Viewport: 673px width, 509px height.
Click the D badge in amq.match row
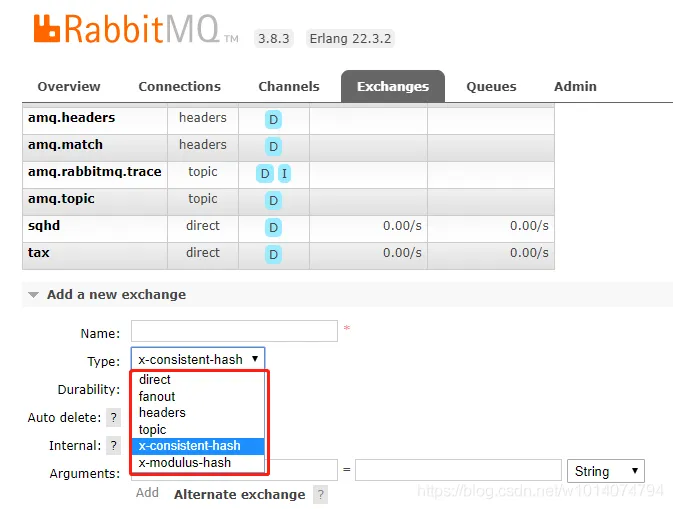(x=273, y=147)
